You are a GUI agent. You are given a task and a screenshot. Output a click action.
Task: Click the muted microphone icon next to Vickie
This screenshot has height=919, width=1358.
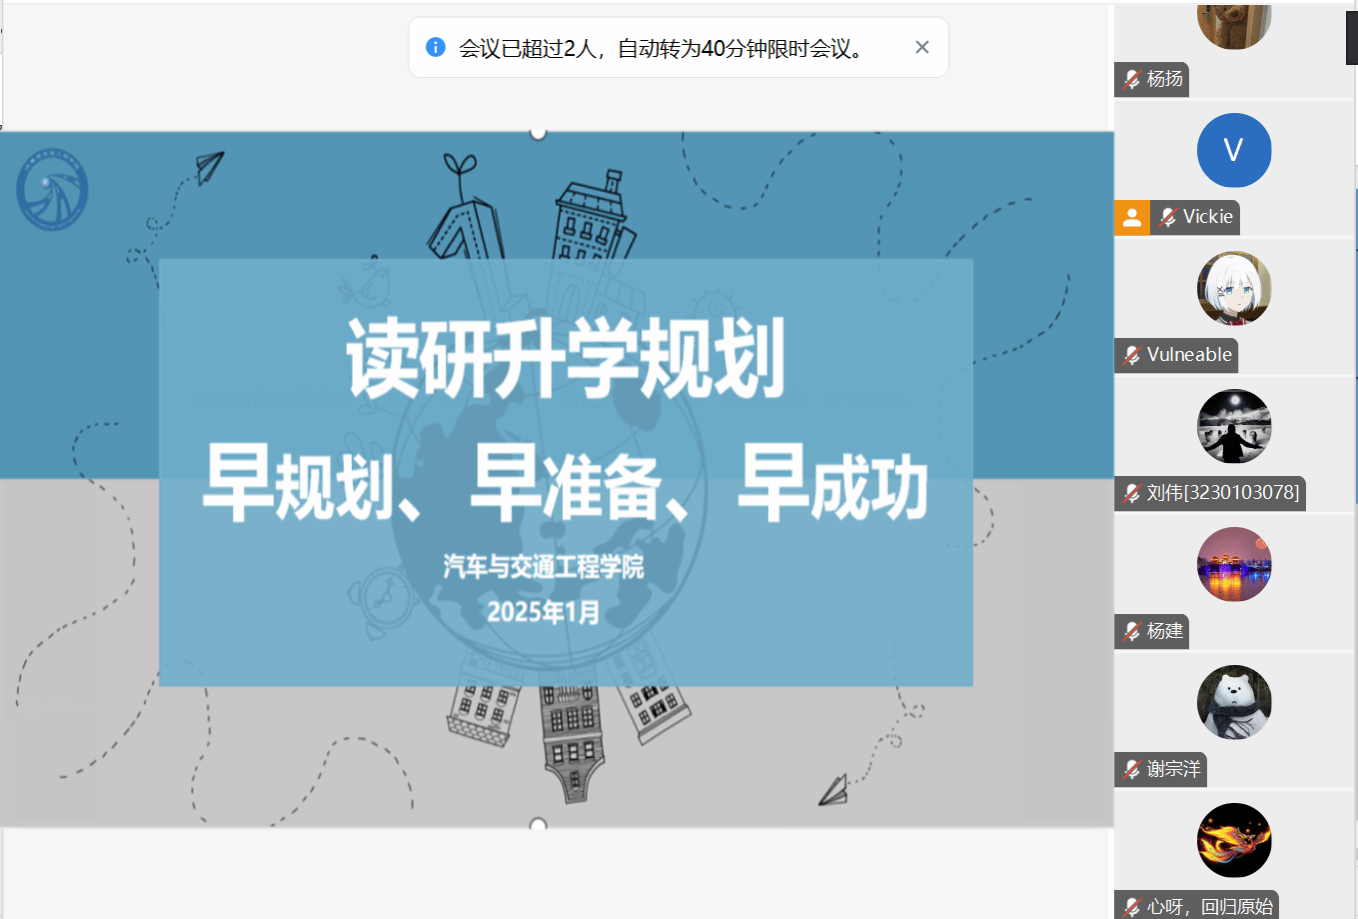1167,217
